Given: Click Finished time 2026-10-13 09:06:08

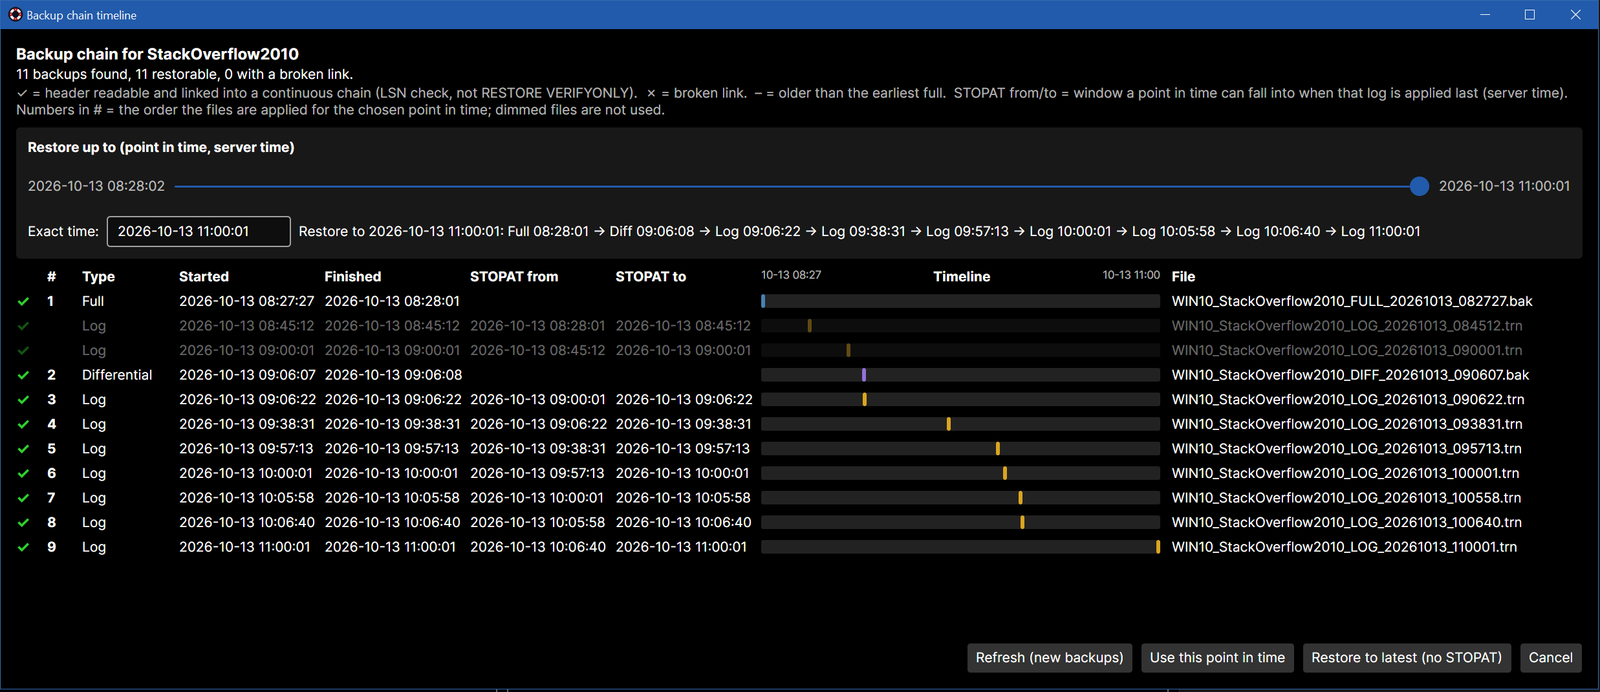Looking at the screenshot, I should point(393,375).
